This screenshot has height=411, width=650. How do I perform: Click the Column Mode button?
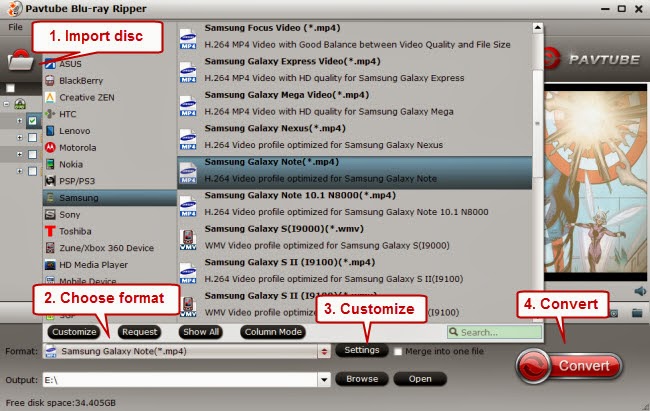273,332
